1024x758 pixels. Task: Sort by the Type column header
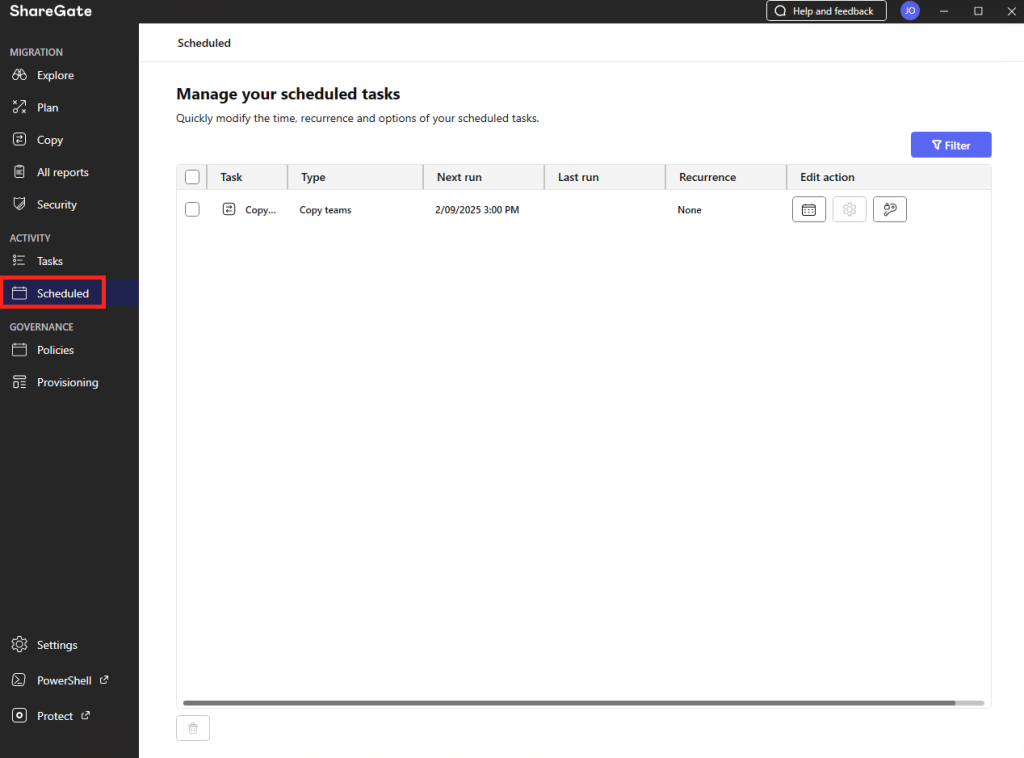(x=355, y=177)
